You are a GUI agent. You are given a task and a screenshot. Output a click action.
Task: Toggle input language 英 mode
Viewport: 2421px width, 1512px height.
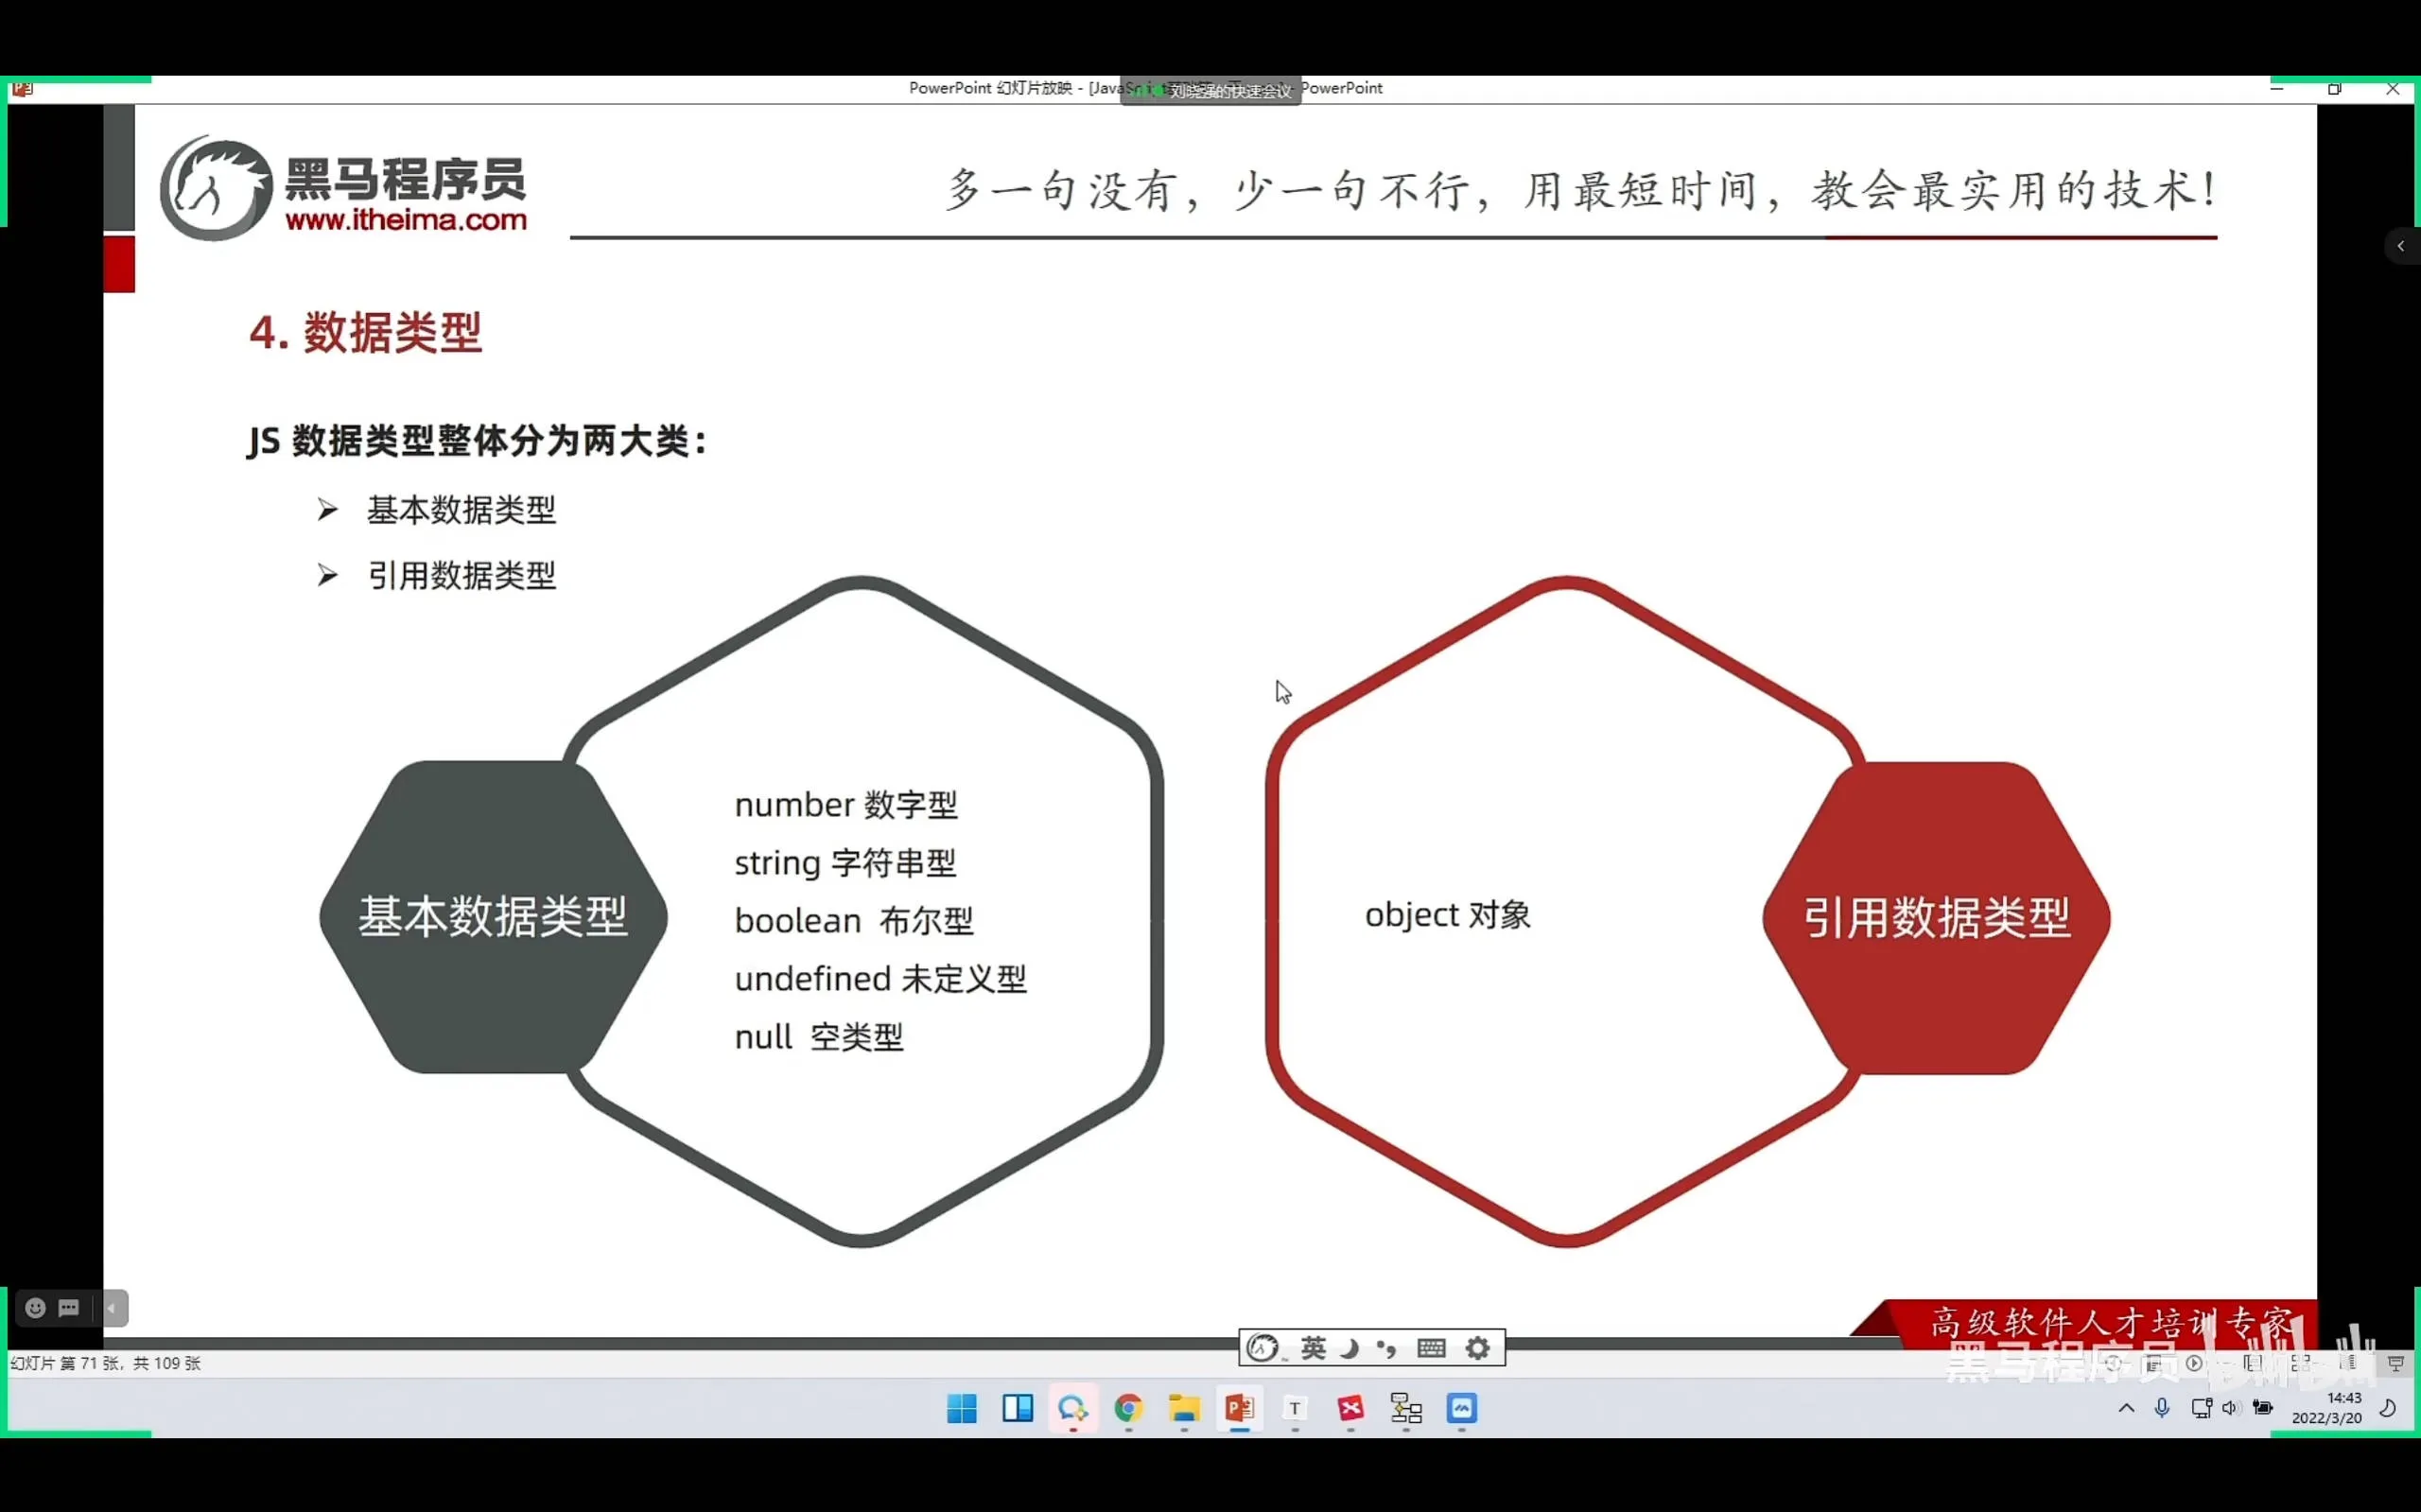[x=1313, y=1348]
